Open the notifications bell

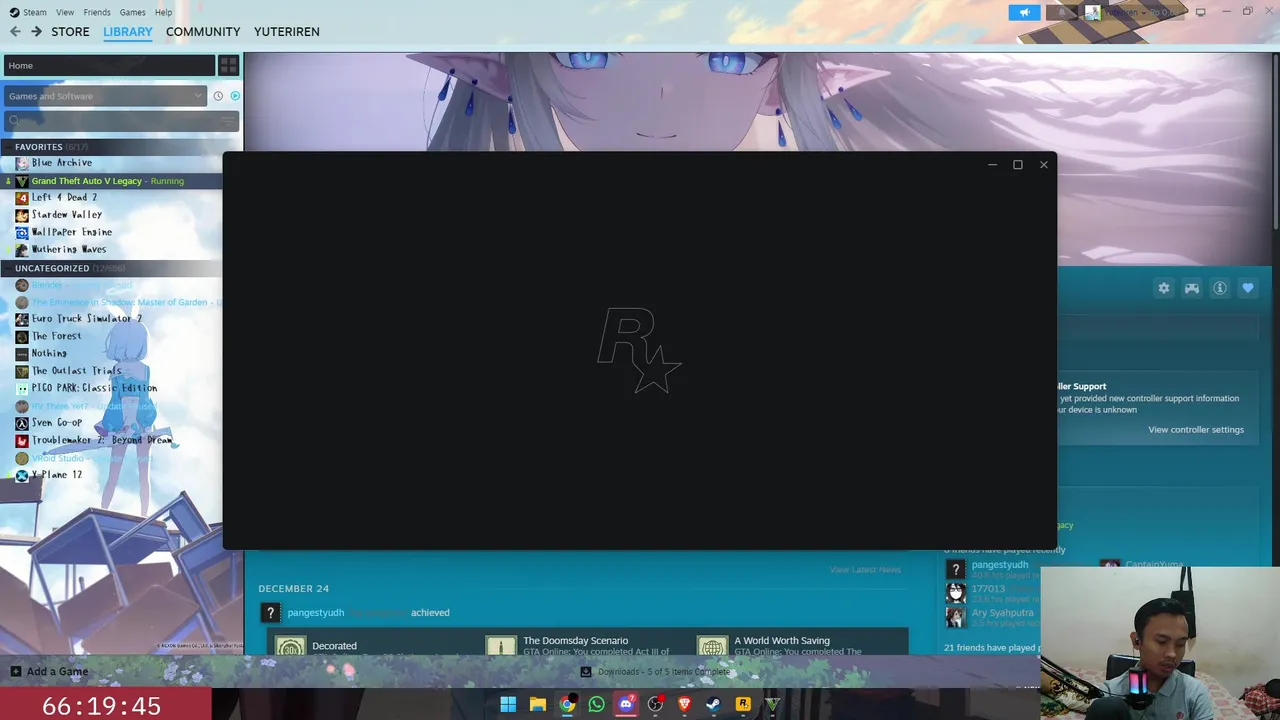pos(1062,12)
